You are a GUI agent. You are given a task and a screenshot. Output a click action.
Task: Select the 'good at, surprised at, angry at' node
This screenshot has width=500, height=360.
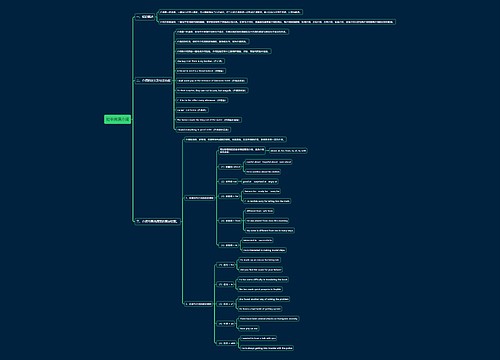point(260,182)
